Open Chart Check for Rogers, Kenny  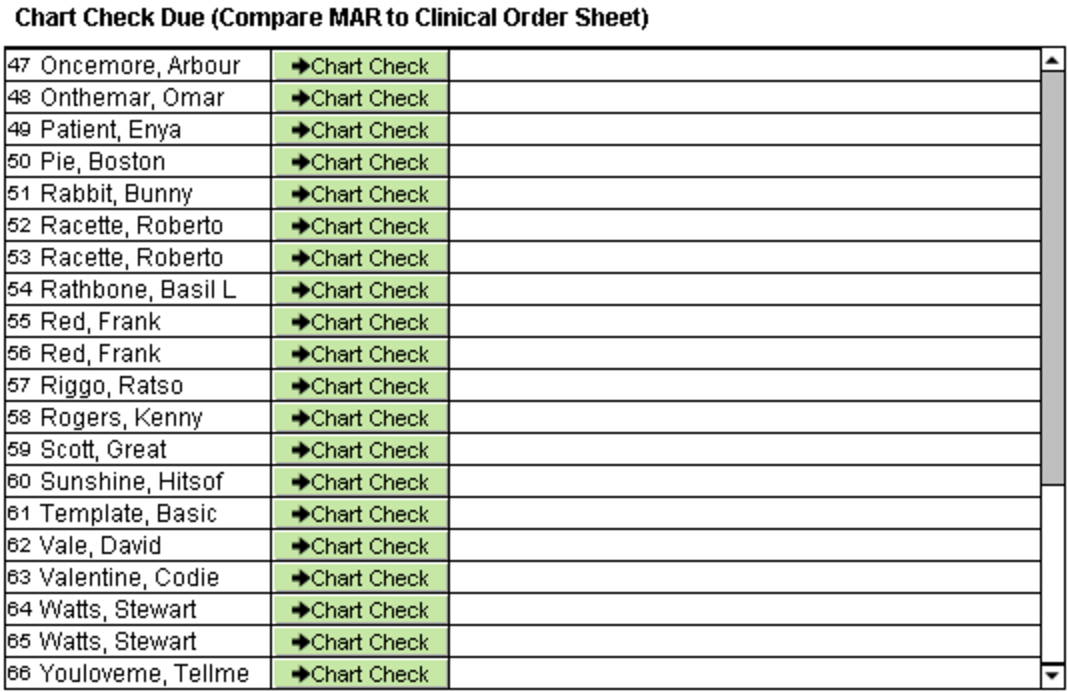(360, 418)
